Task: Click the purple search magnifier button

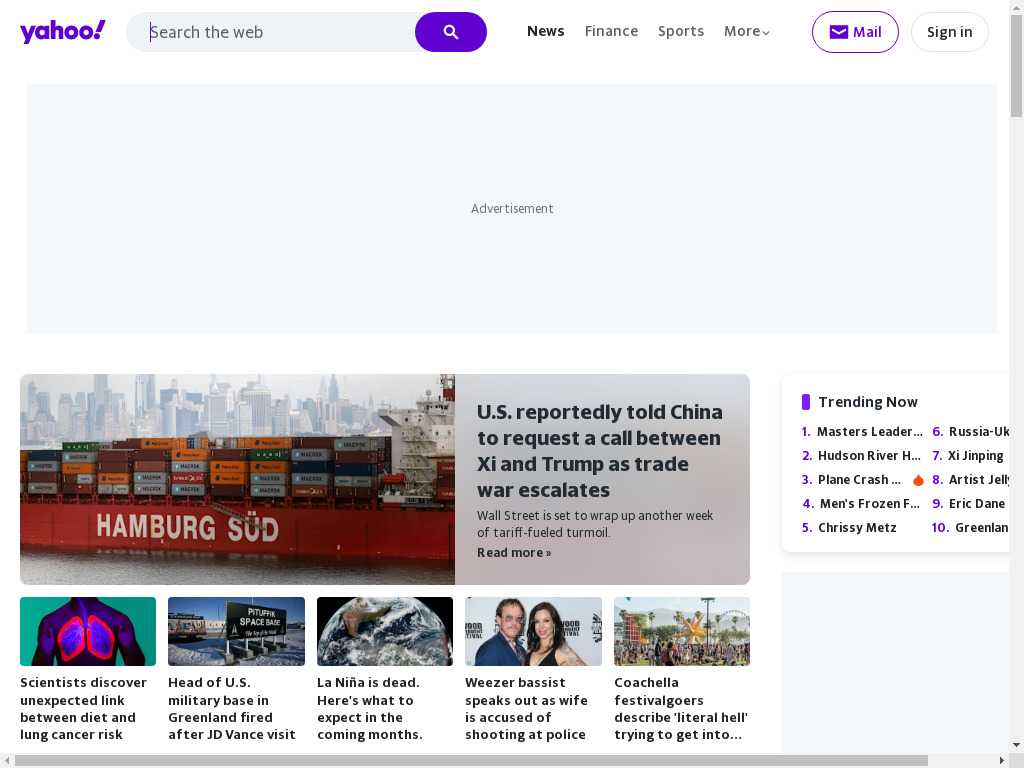Action: point(451,32)
